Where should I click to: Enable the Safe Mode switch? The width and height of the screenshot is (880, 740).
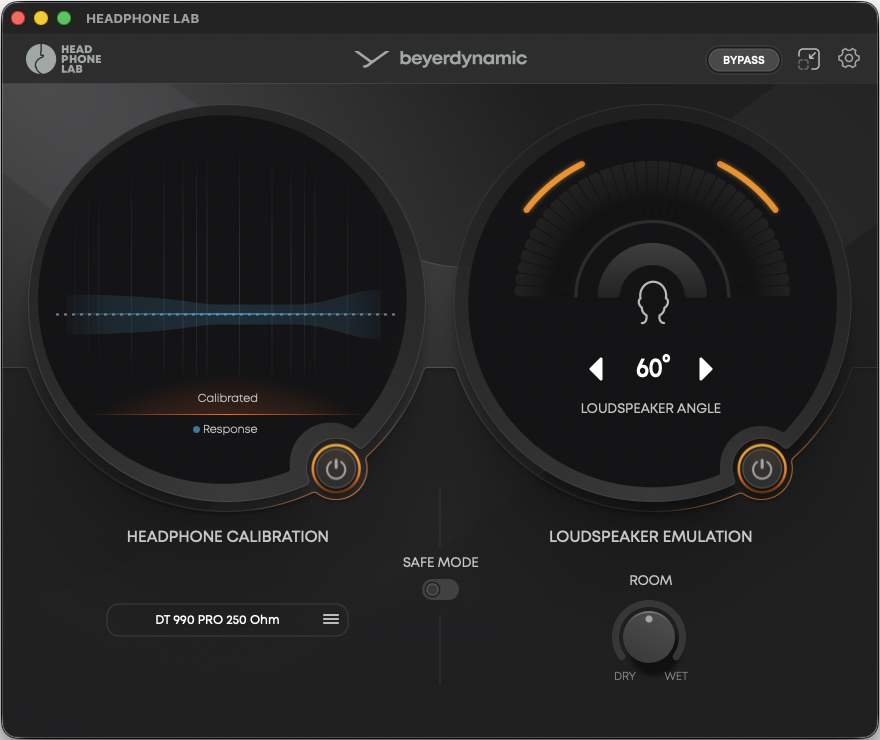click(x=440, y=590)
